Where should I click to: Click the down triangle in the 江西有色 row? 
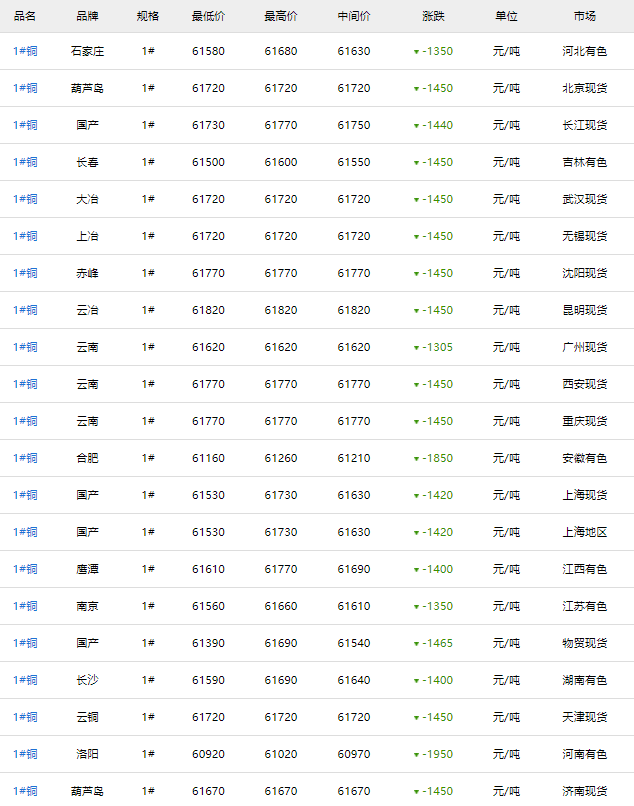click(x=416, y=570)
